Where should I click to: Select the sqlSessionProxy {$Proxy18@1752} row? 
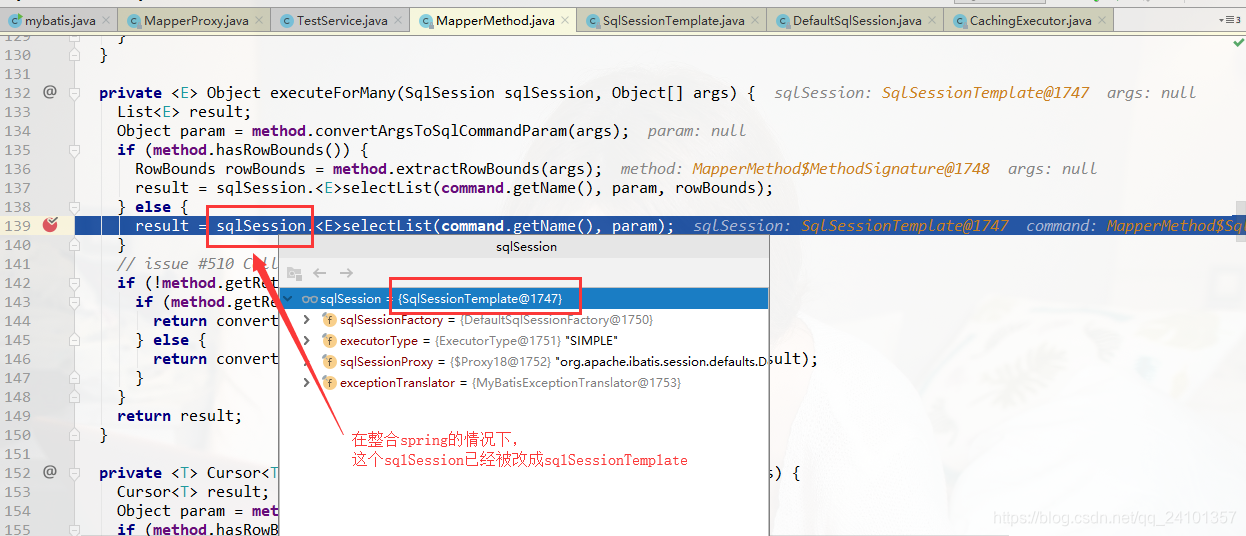pos(524,362)
